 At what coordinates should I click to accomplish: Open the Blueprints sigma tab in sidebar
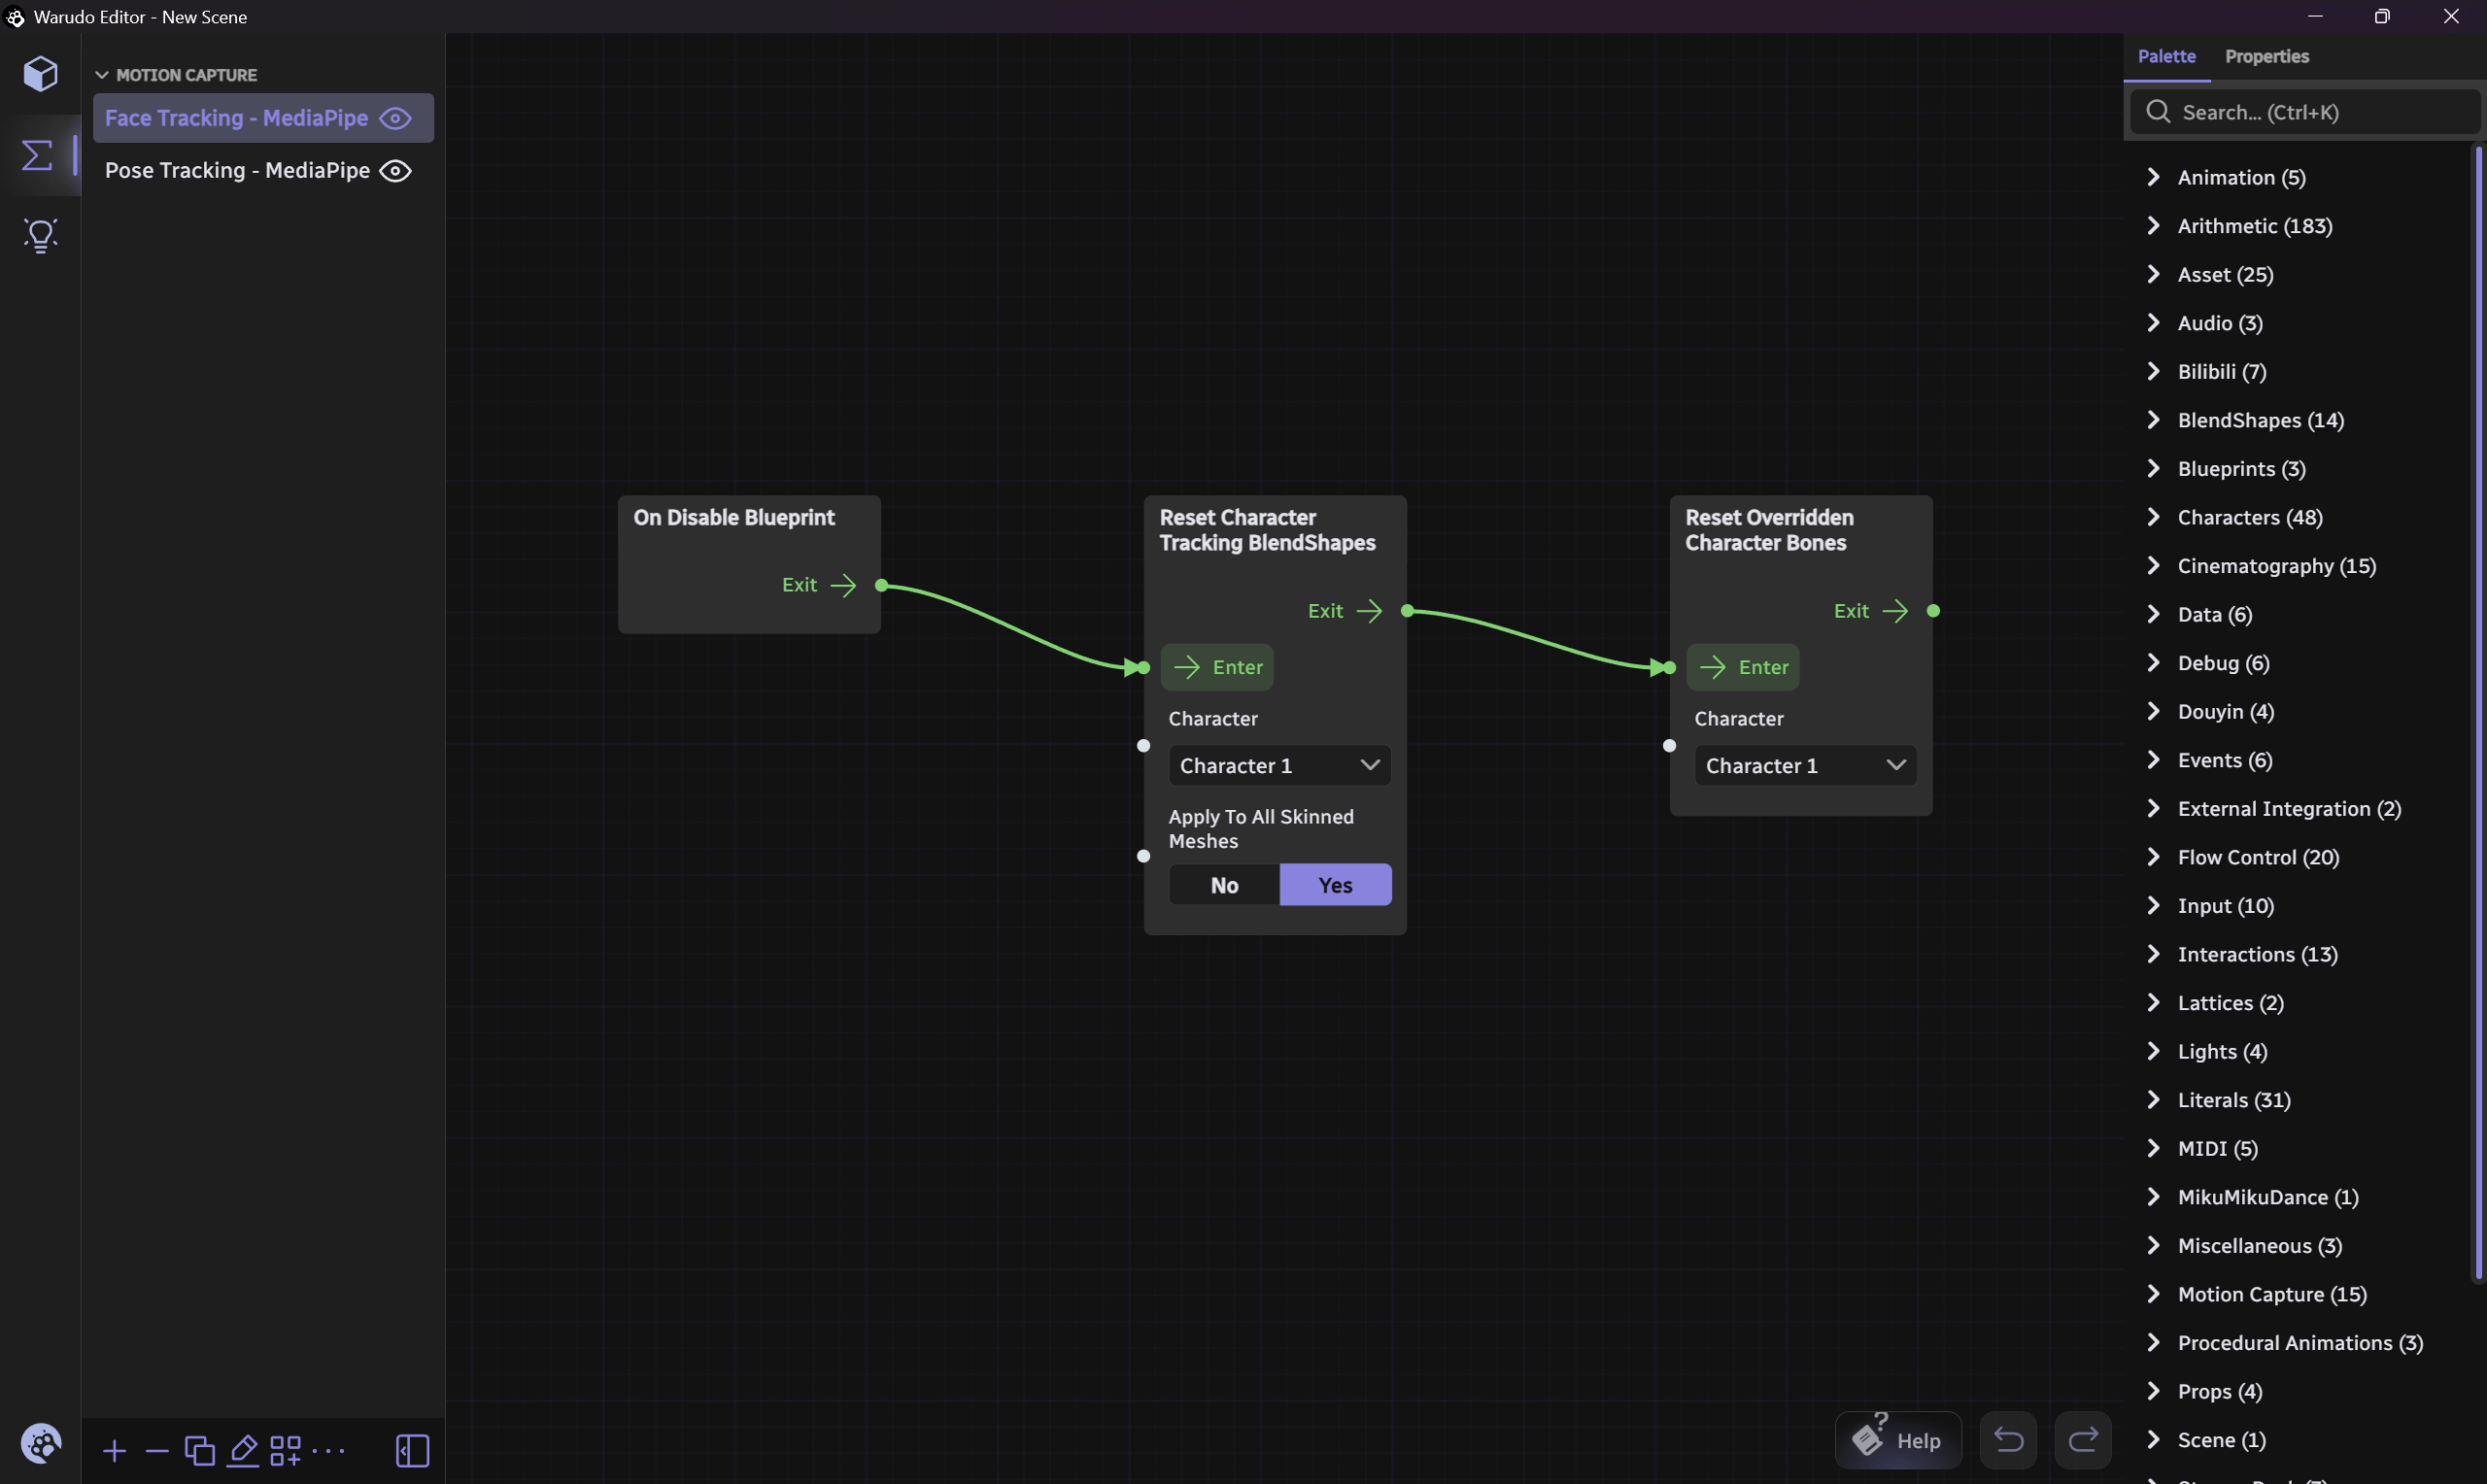pos(38,155)
